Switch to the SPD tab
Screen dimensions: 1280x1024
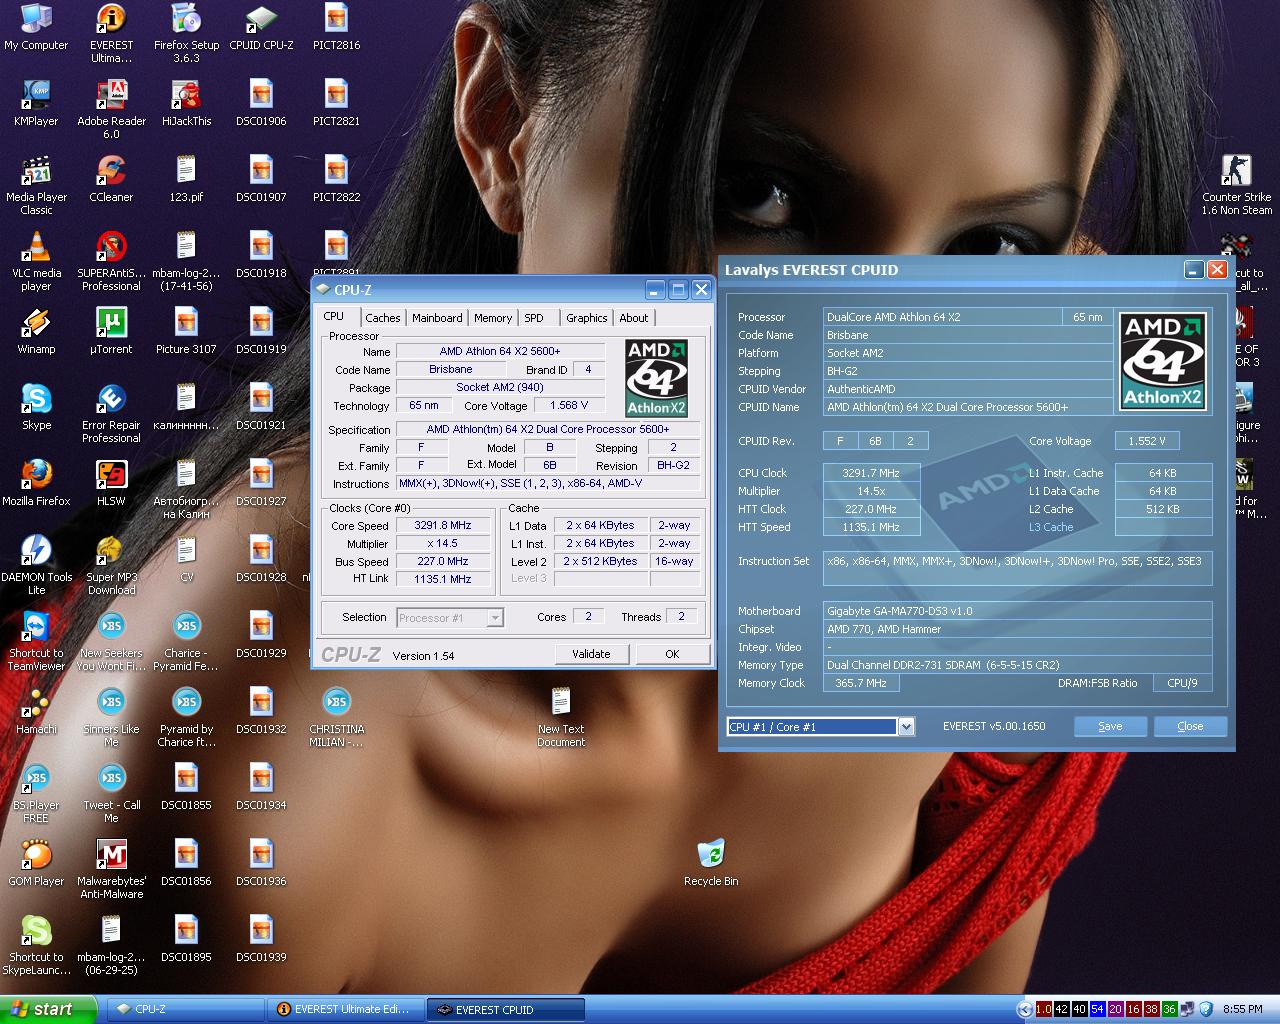534,318
